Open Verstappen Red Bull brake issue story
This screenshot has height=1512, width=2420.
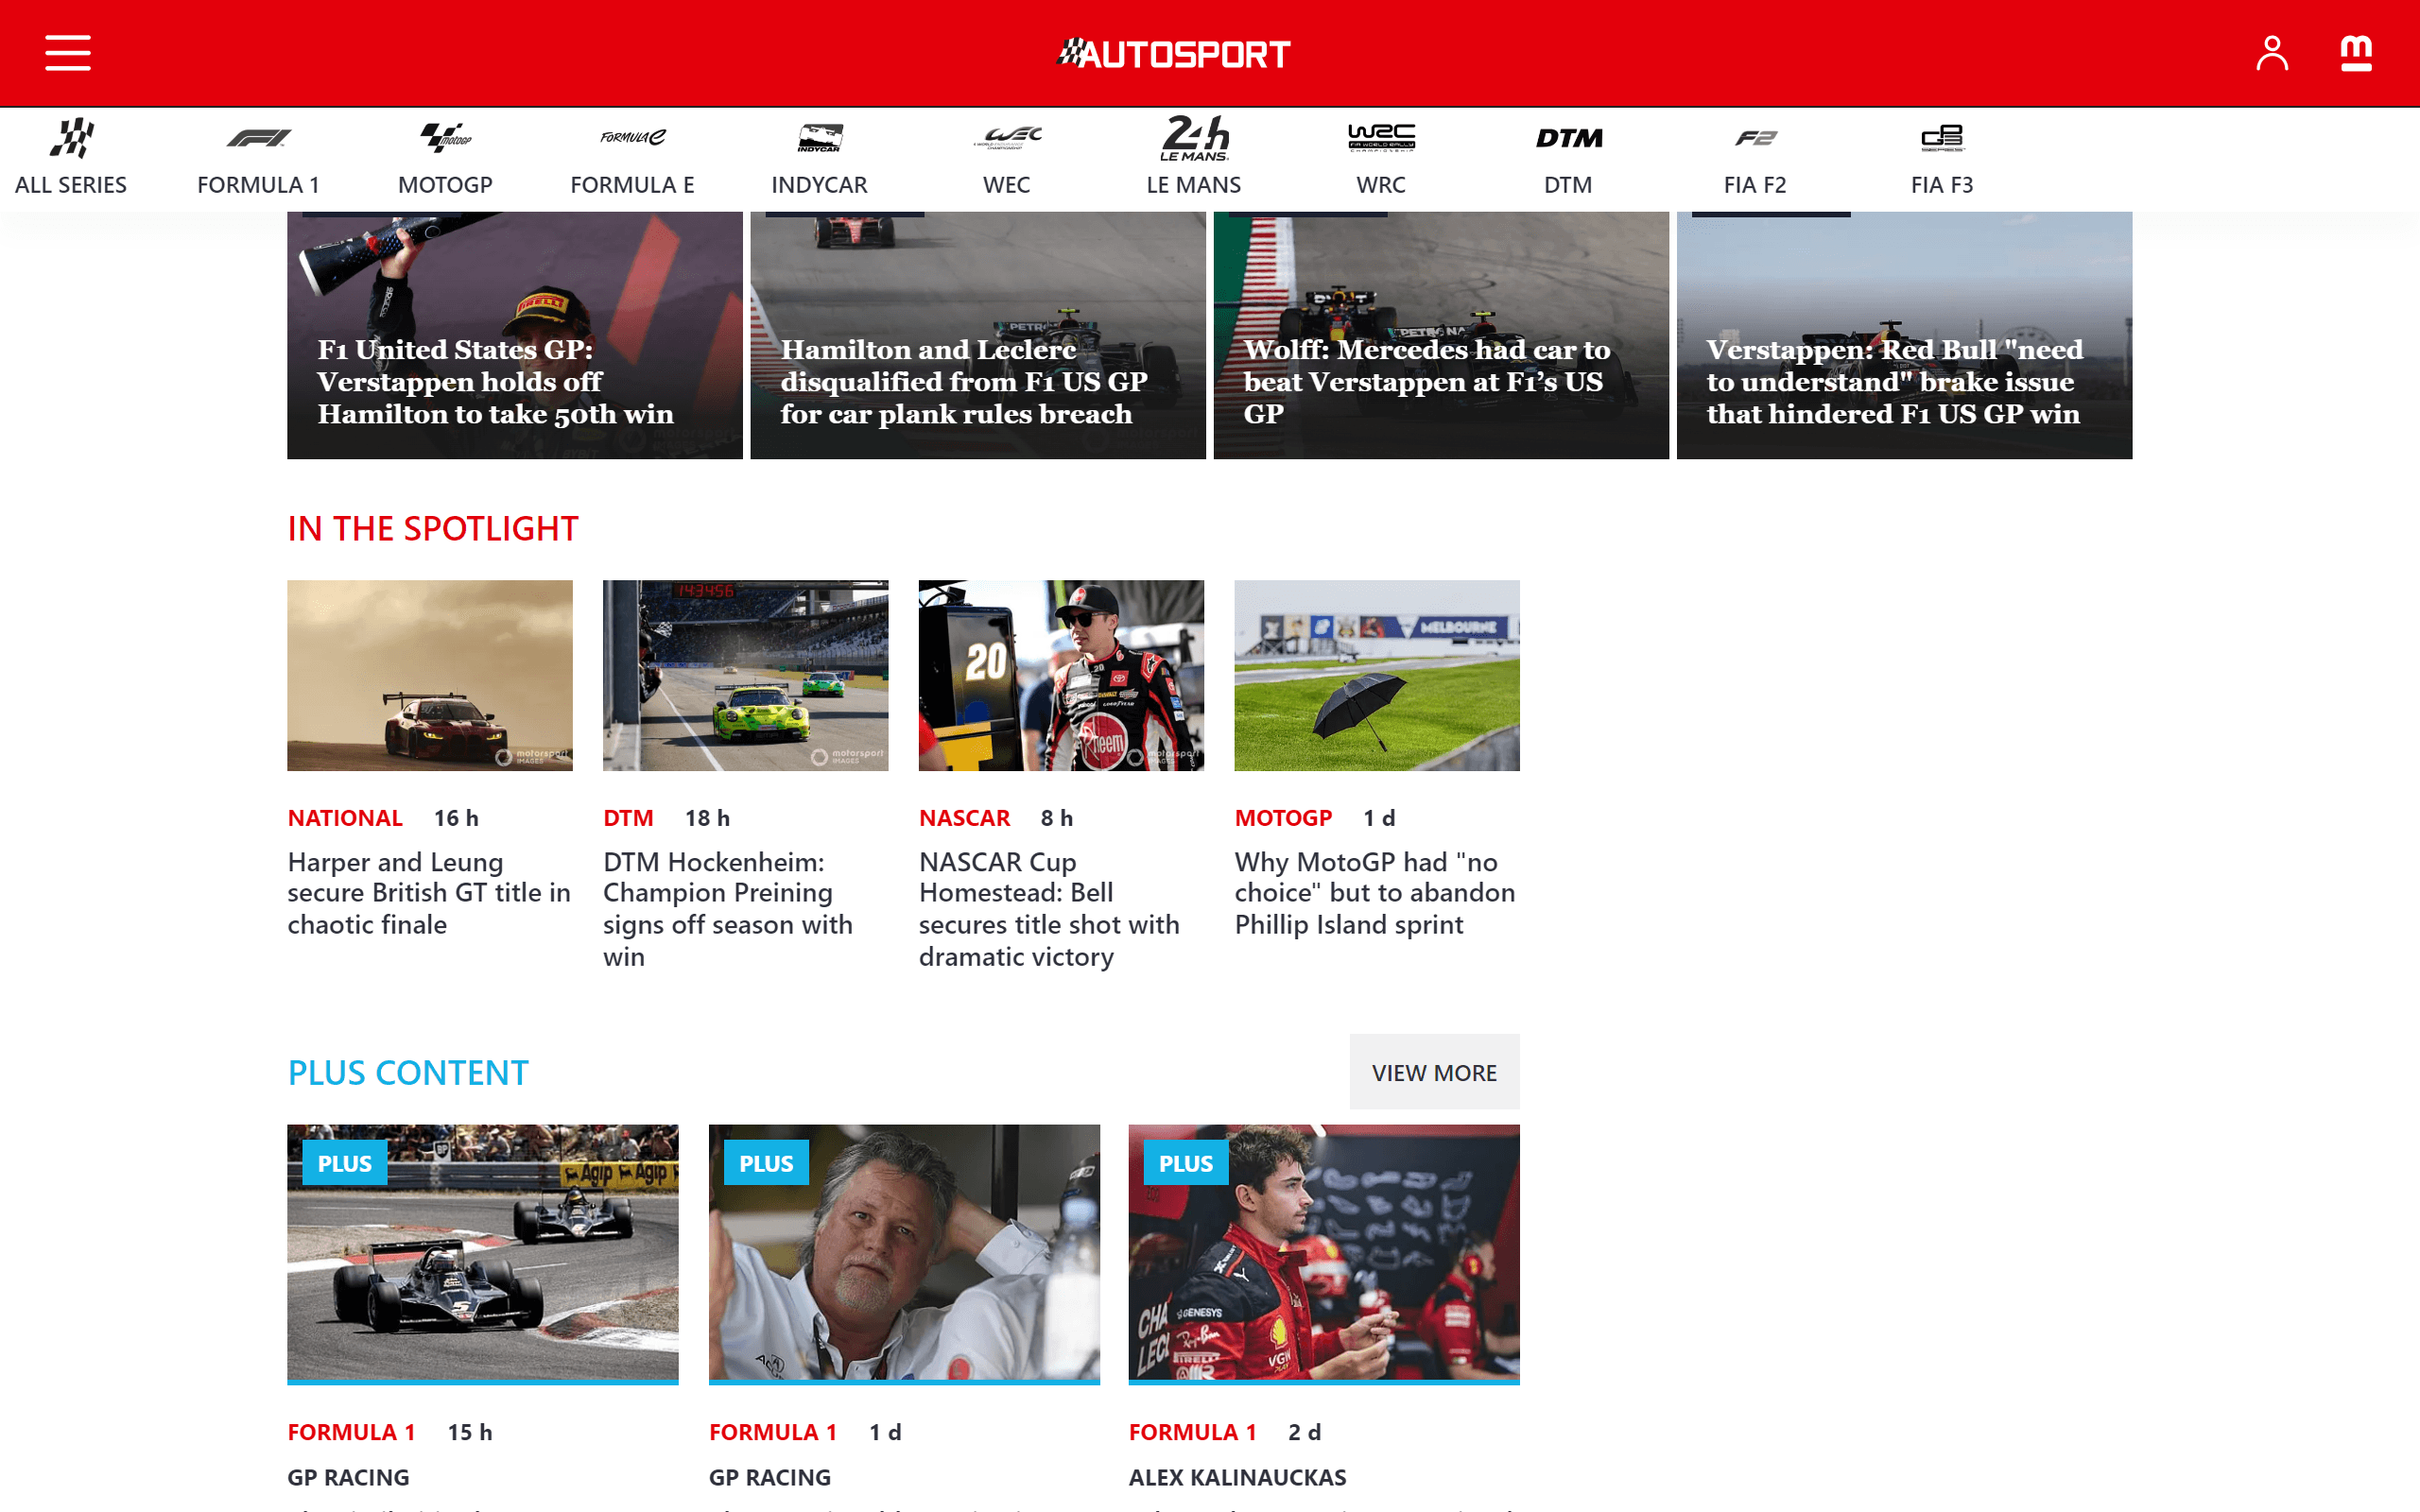coord(1895,381)
